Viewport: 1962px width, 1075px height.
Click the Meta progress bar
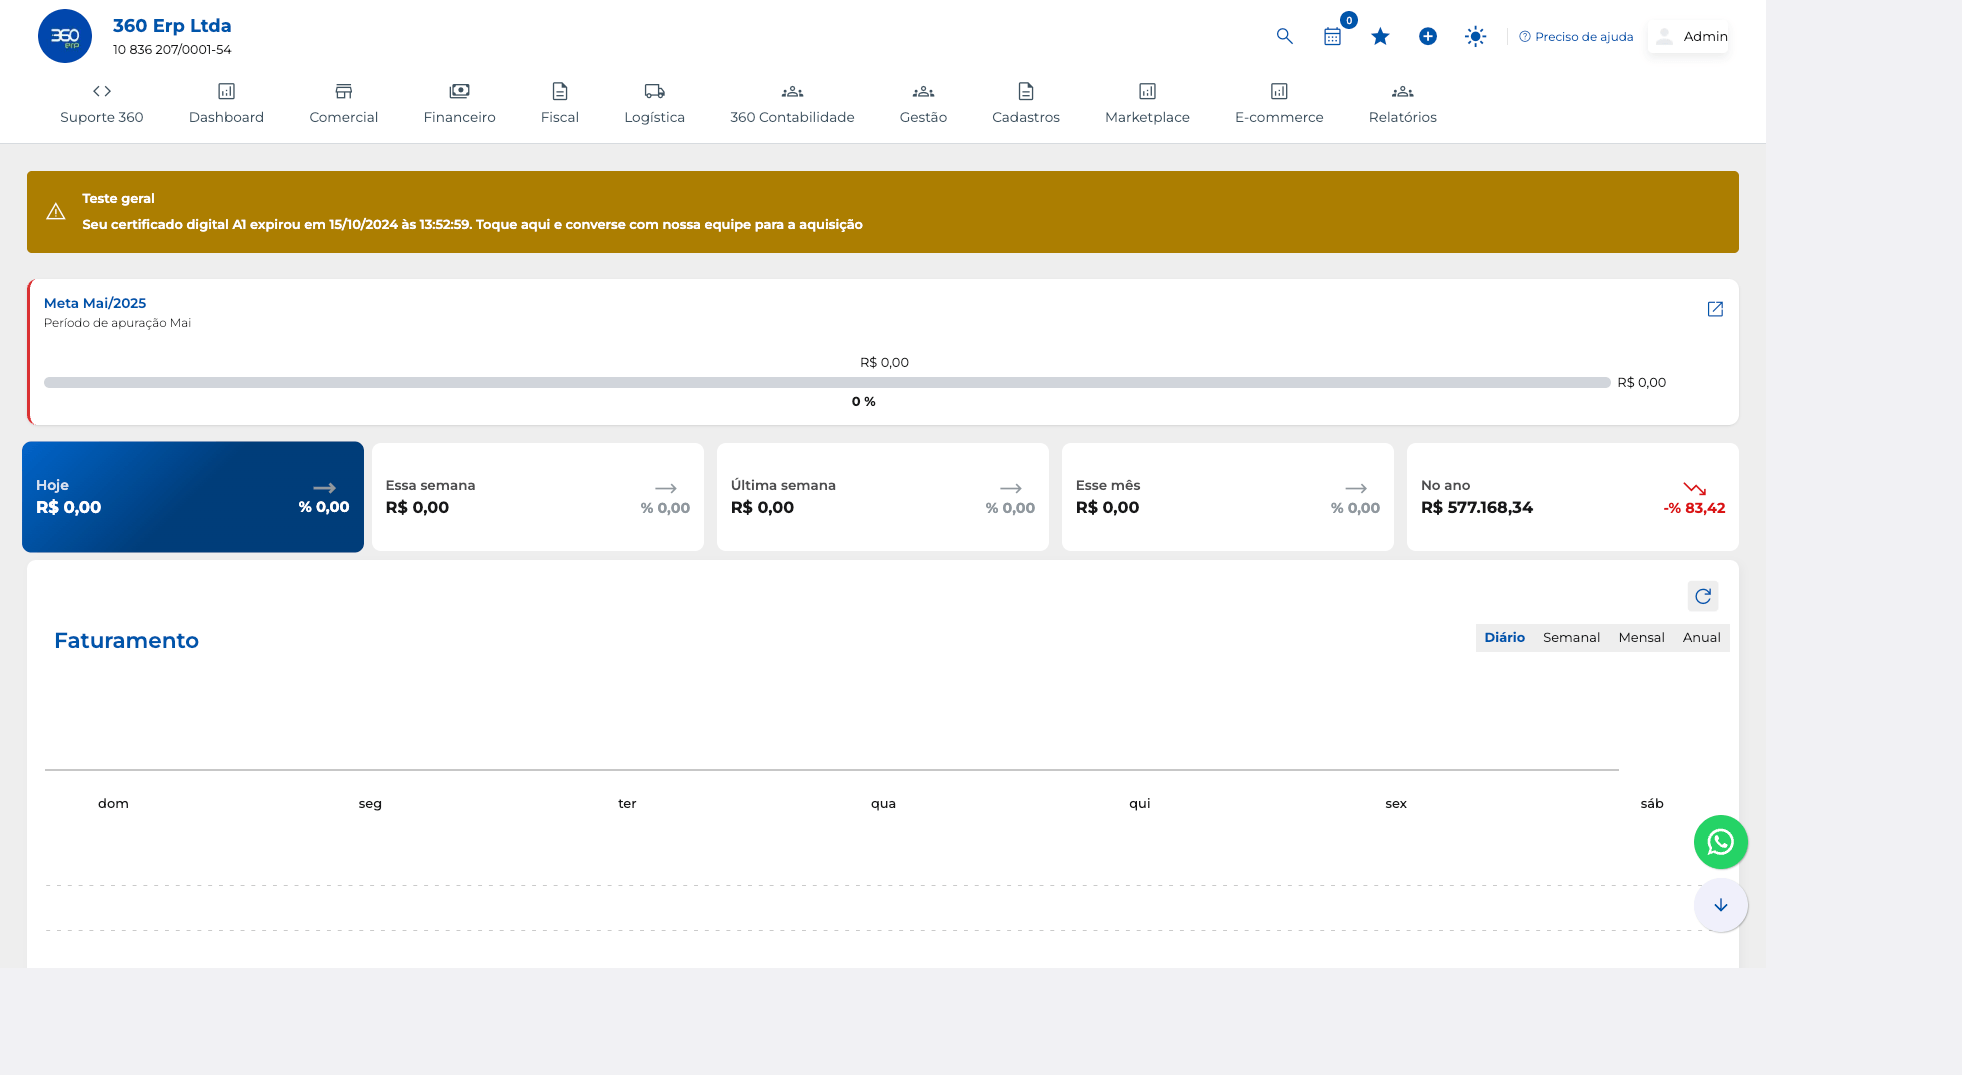point(826,382)
